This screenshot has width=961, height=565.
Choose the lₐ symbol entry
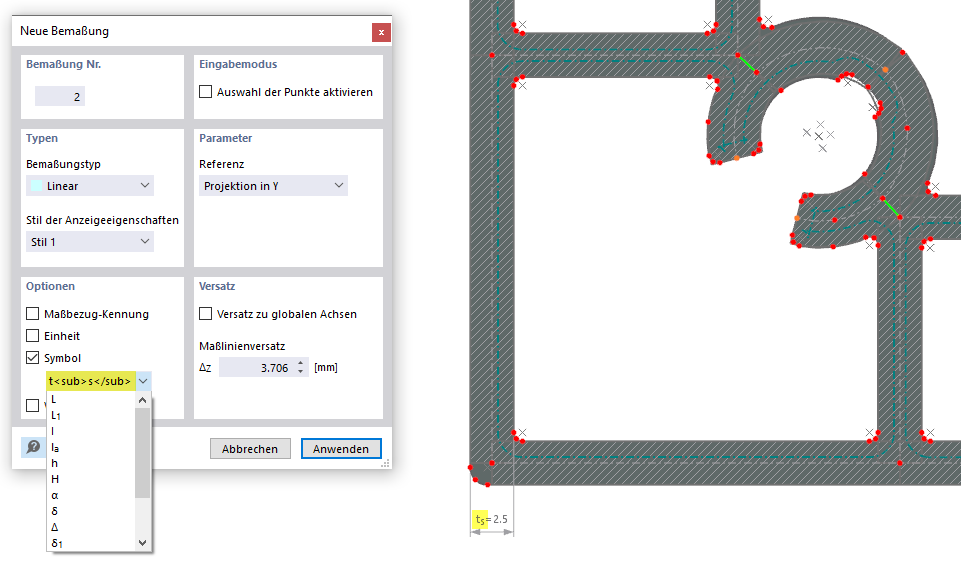tap(91, 447)
